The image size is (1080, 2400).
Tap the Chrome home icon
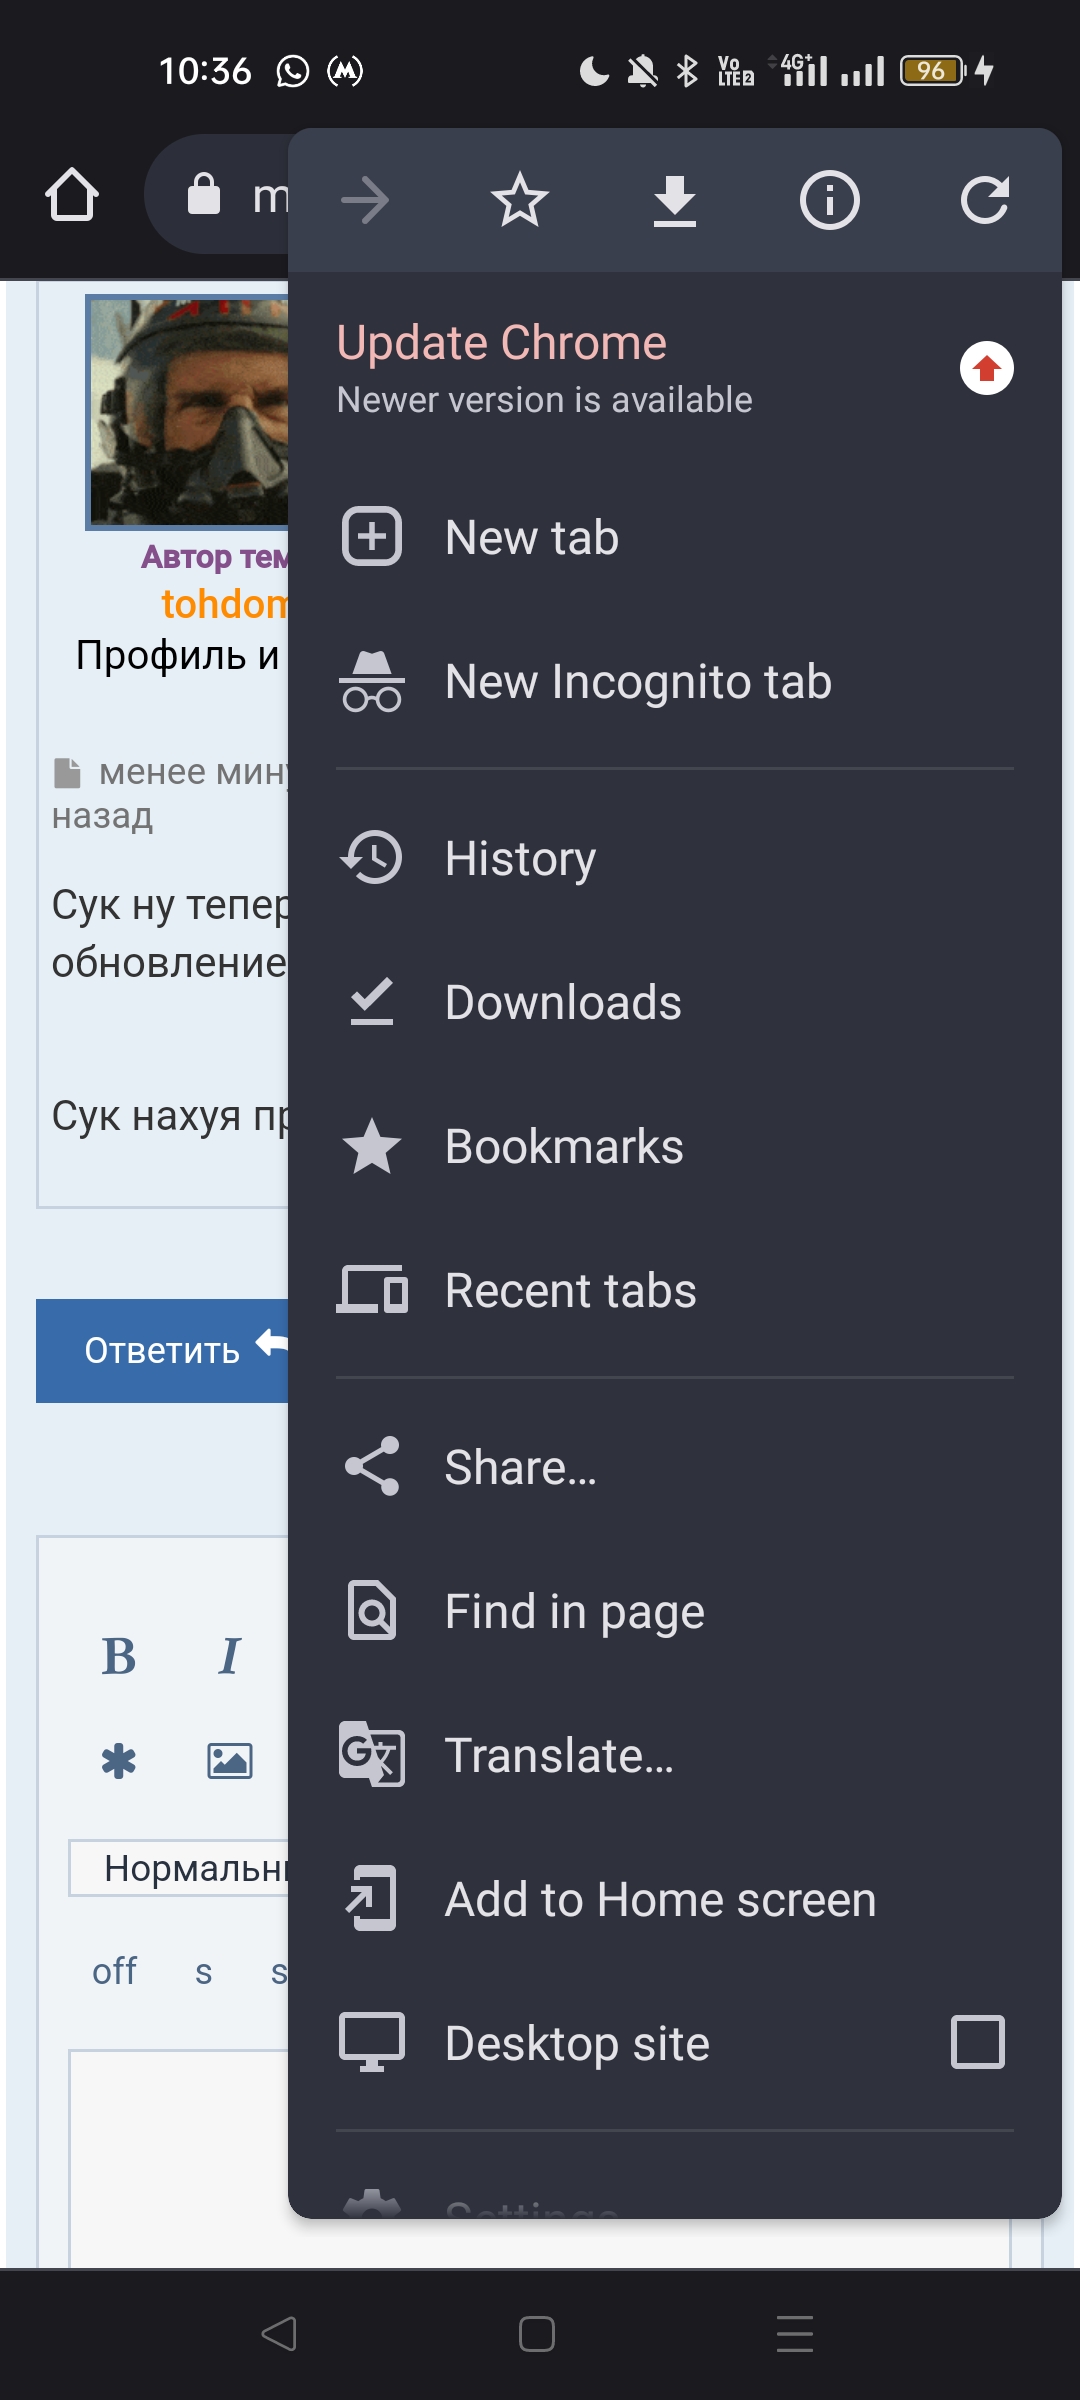(x=72, y=194)
